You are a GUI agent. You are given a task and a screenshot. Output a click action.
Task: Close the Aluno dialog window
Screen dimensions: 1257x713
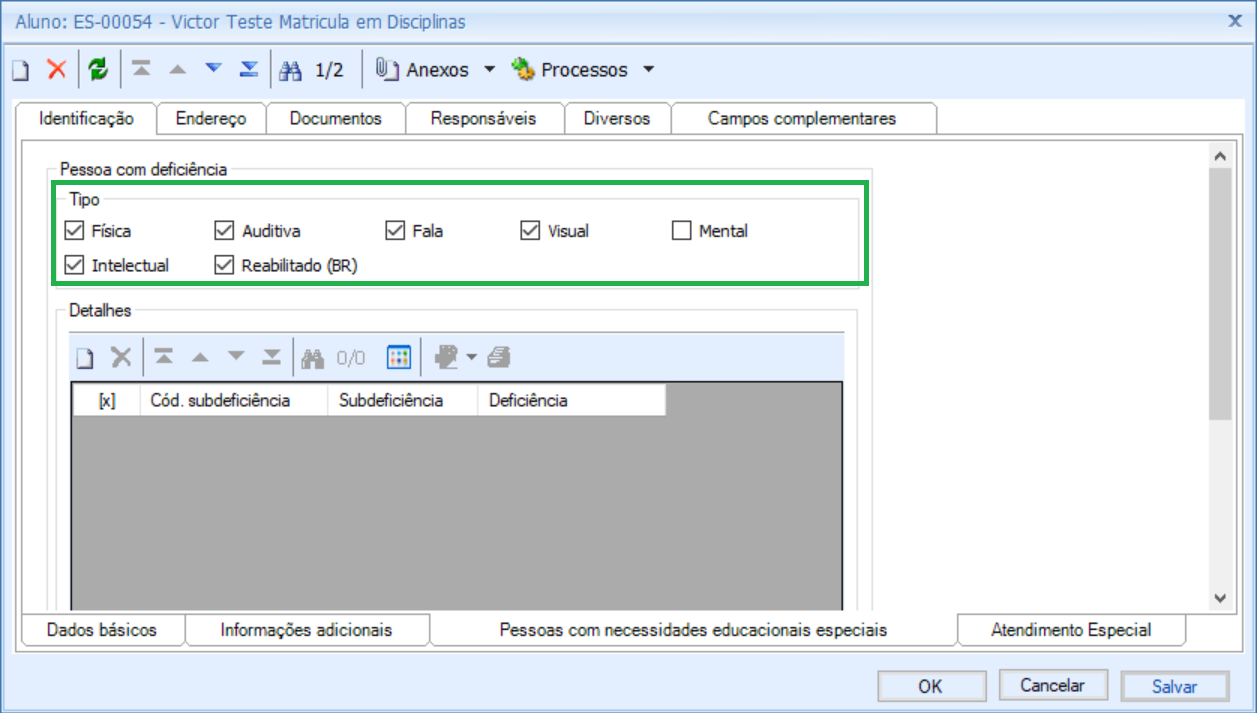1235,19
